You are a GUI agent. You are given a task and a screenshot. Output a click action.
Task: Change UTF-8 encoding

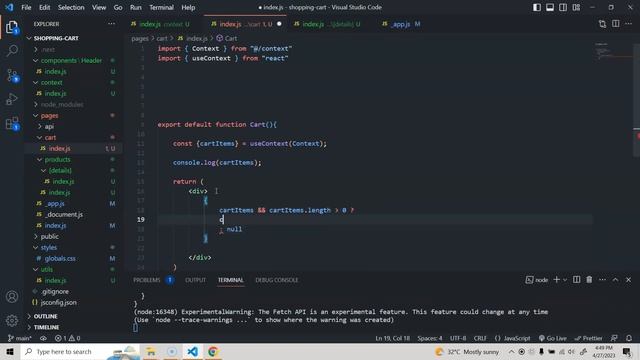coord(458,338)
